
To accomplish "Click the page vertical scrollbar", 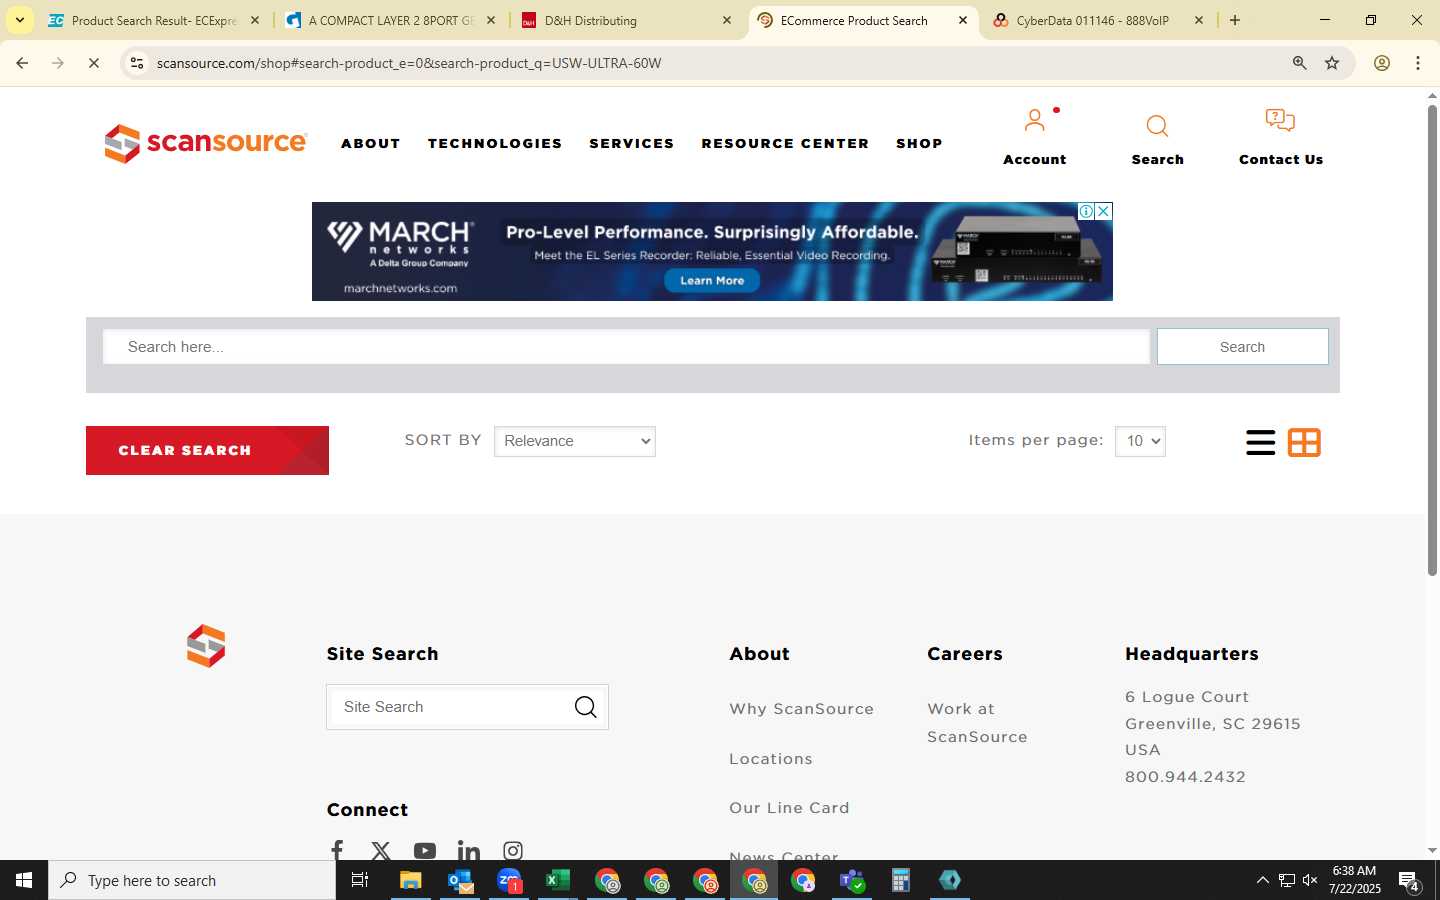I will click(x=1432, y=340).
